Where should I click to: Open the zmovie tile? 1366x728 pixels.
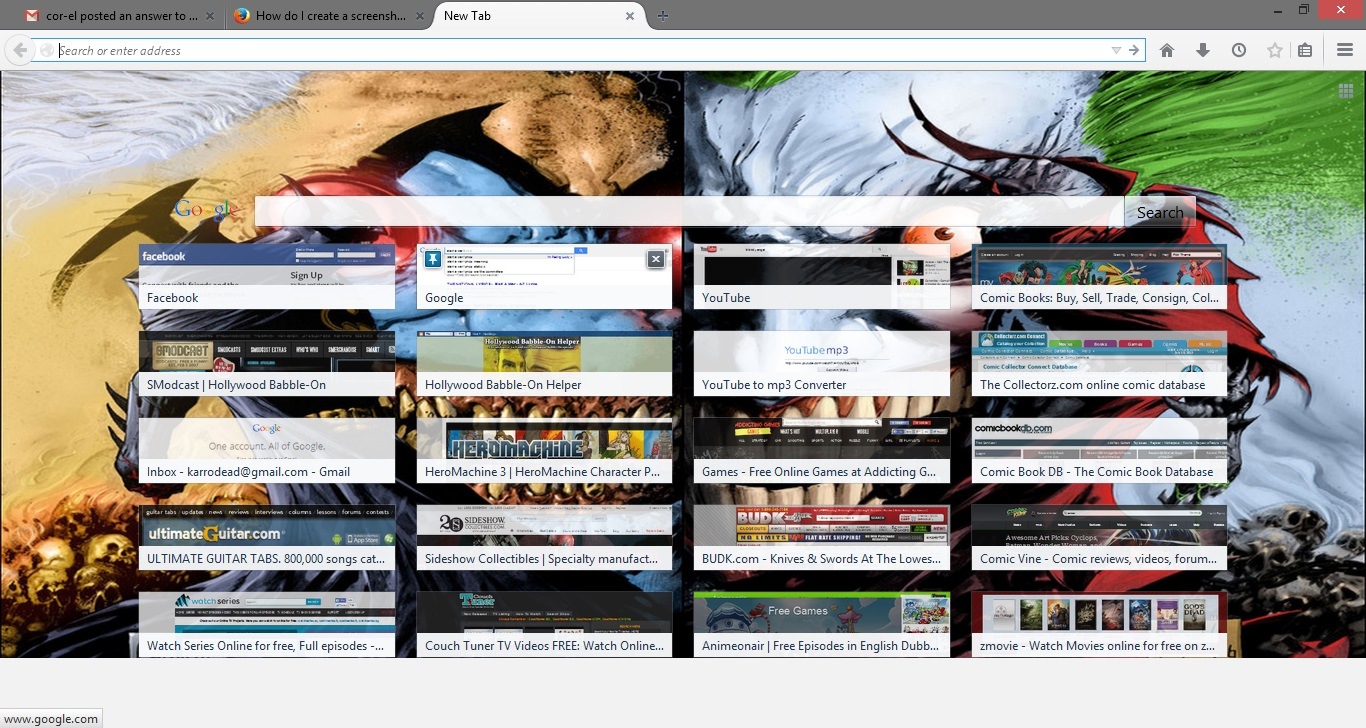[1099, 624]
